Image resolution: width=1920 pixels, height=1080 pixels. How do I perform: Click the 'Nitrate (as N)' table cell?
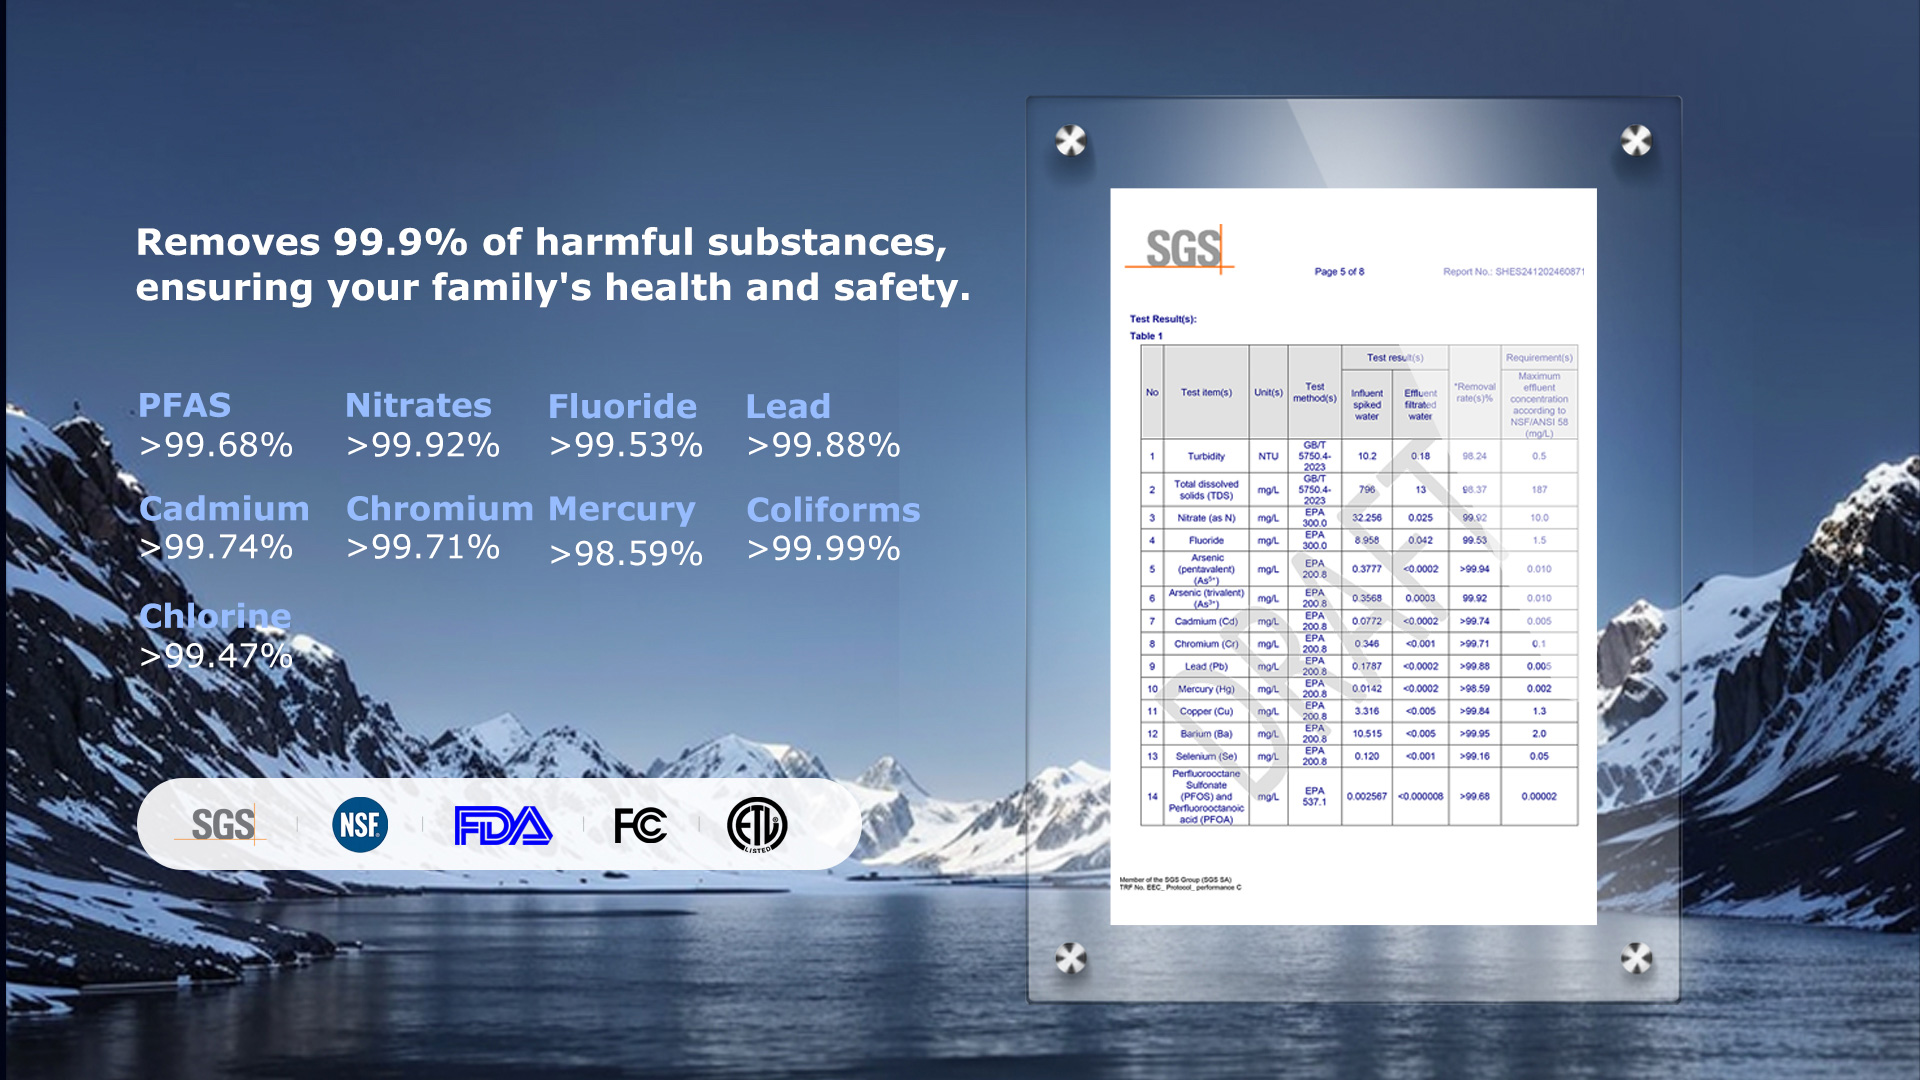1206,518
